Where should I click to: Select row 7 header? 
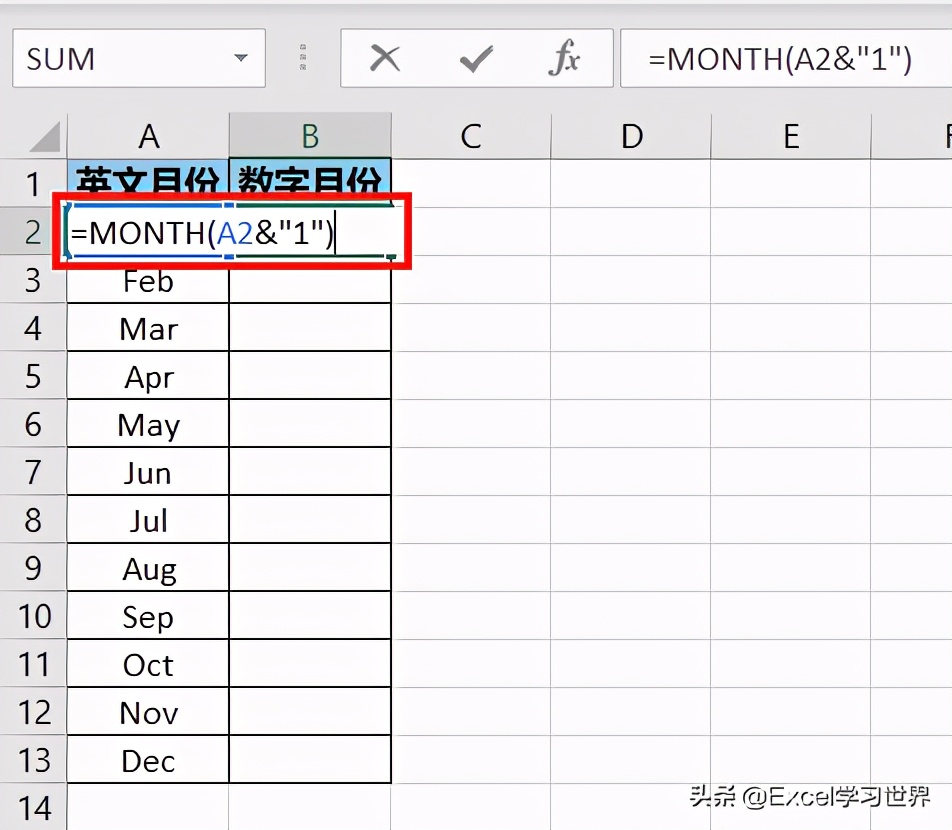pos(33,471)
